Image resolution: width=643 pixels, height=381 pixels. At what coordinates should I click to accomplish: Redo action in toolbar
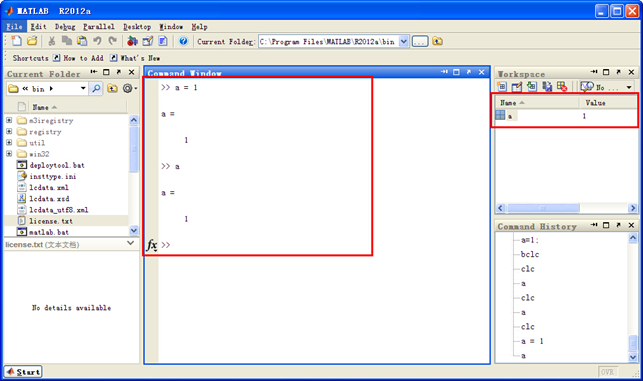(x=112, y=41)
